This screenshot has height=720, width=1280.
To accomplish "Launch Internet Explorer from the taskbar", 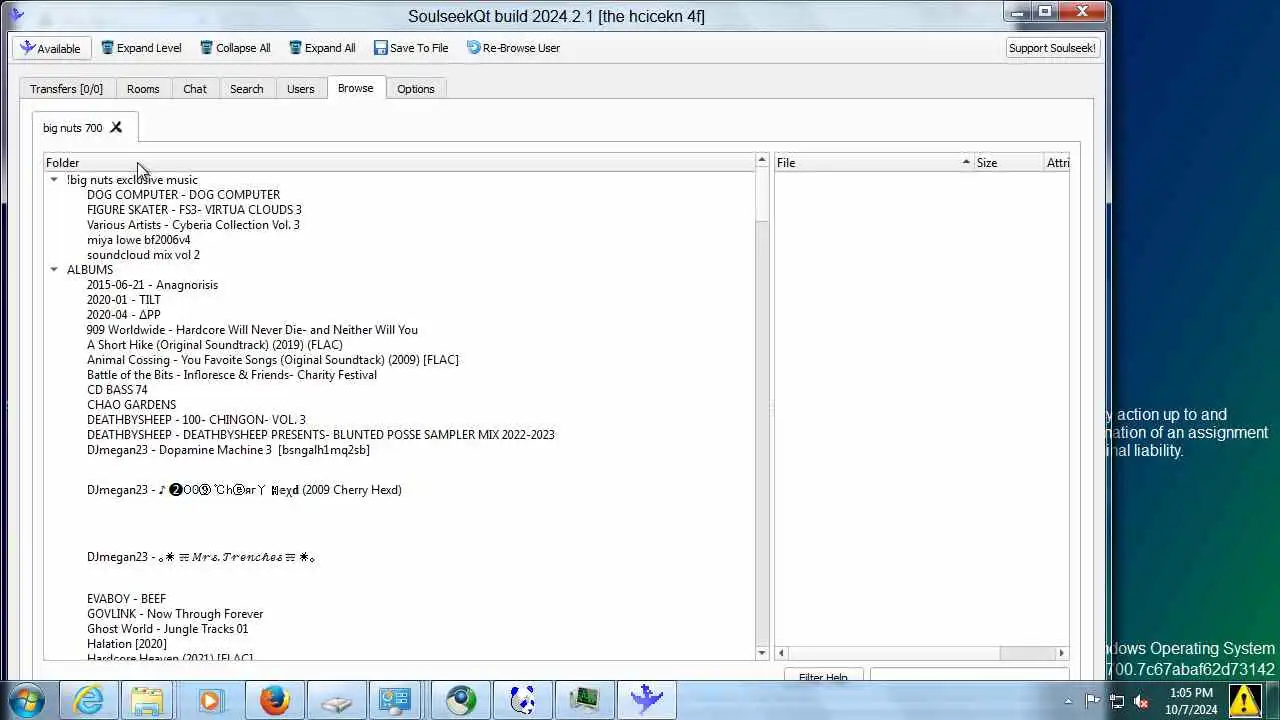I will 88,700.
